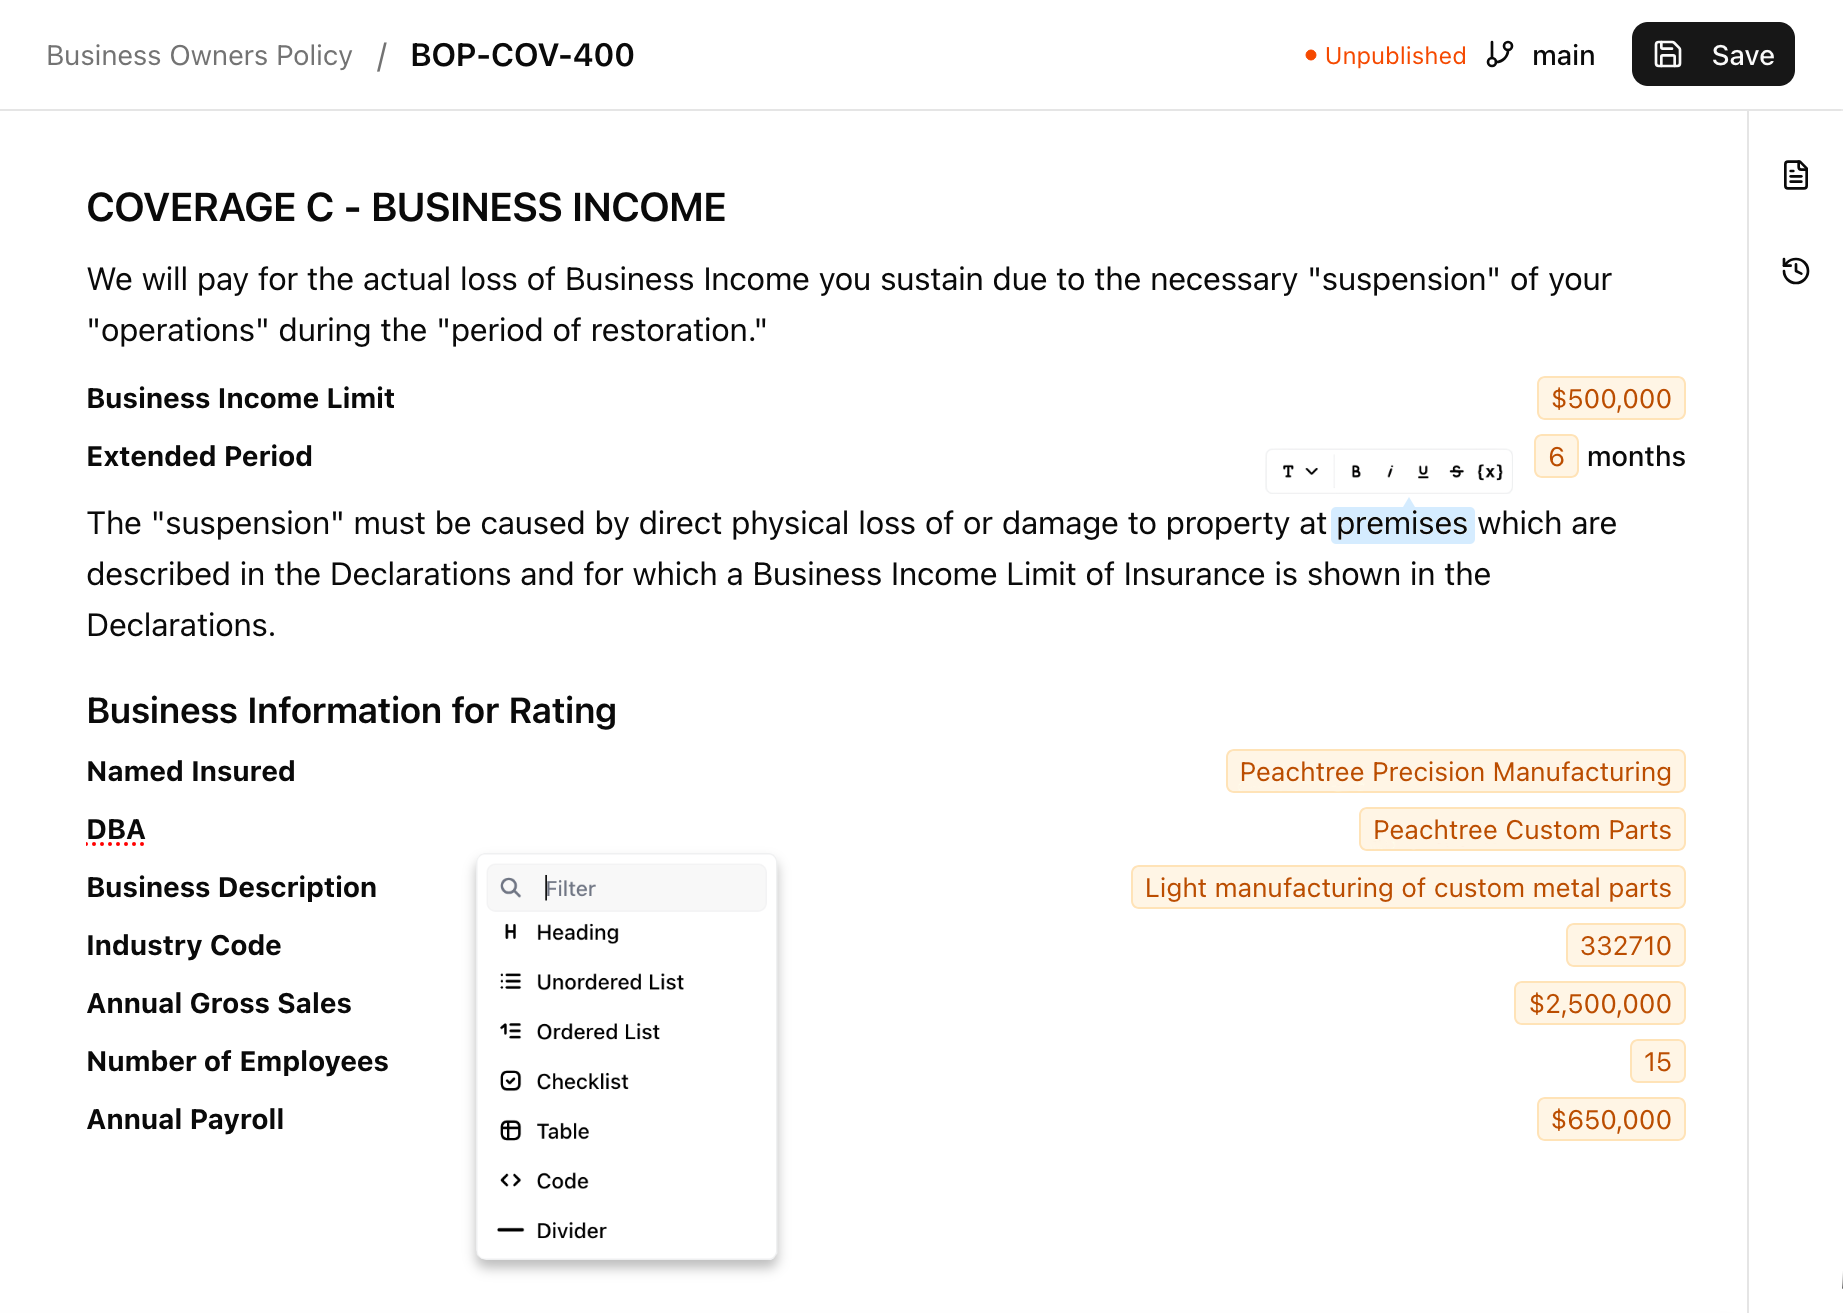Toggle strikethrough formatting in floating toolbar
1843x1313 pixels.
click(1455, 471)
